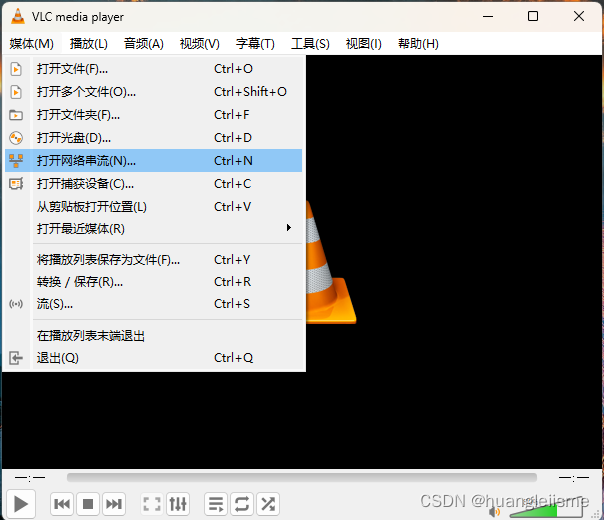604x520 pixels.
Task: Open the 音频(A) menu
Action: (144, 44)
